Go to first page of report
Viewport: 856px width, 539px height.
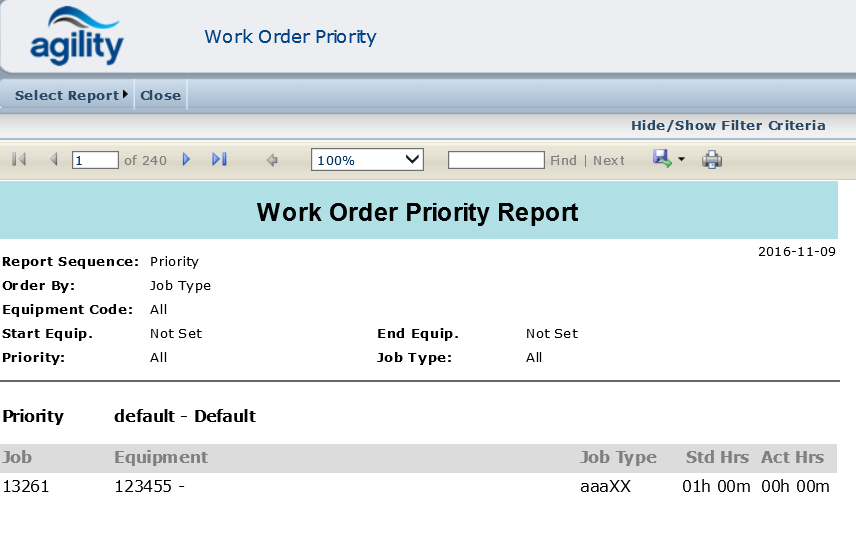coord(18,160)
